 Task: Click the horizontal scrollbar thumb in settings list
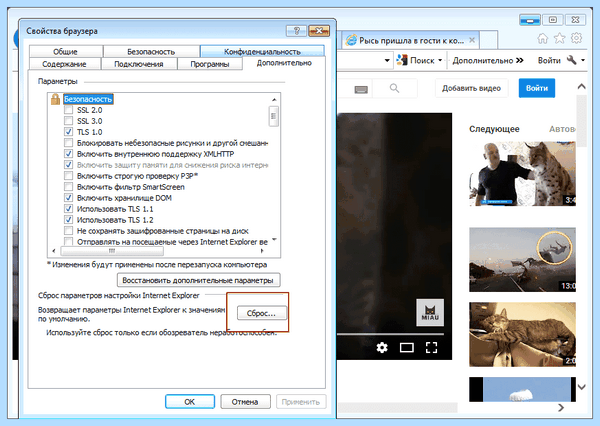[x=112, y=251]
